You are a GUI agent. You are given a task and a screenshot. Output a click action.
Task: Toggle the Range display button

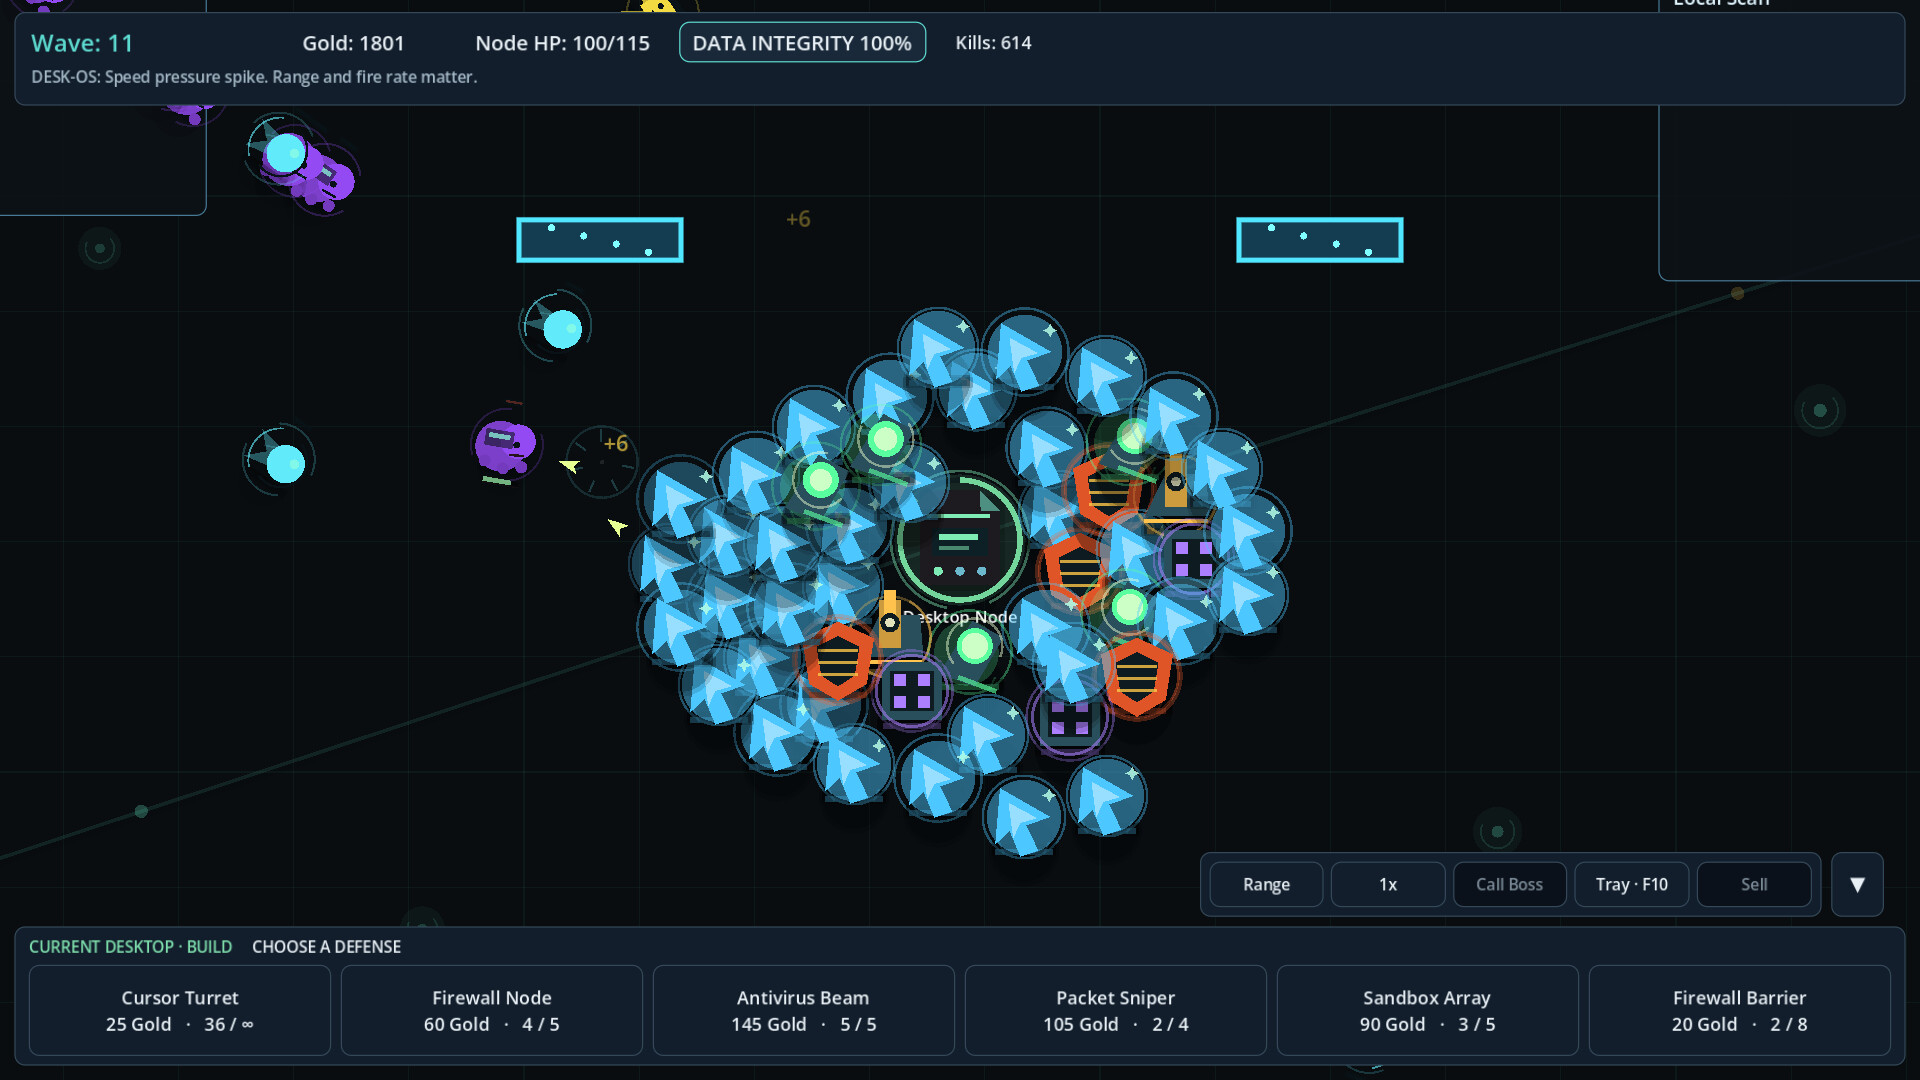1266,884
